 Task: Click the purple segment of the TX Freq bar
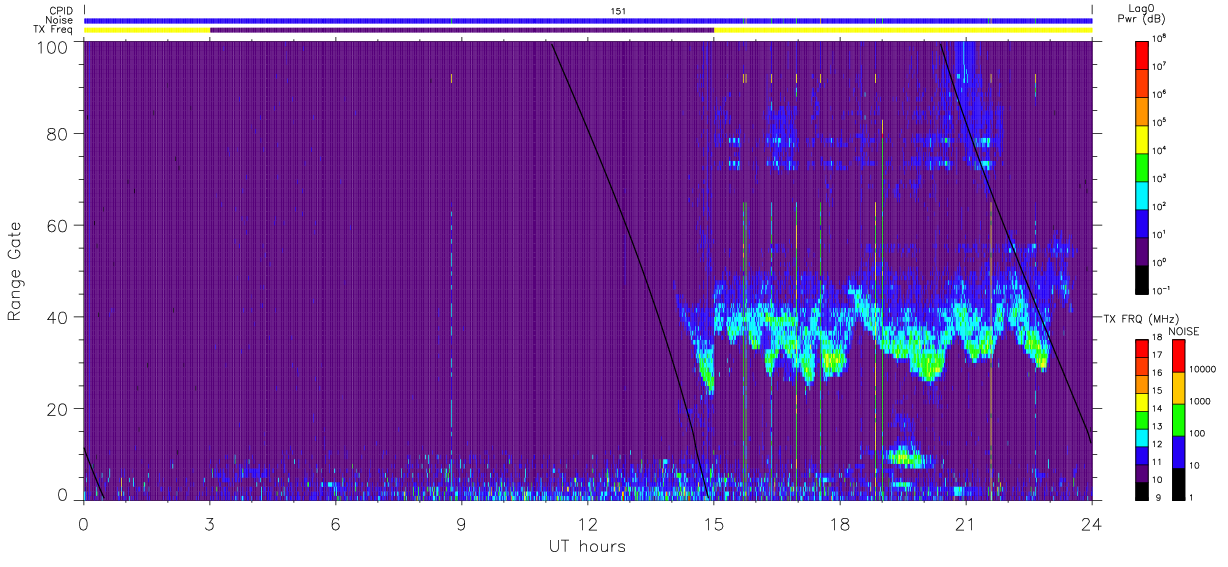(x=462, y=30)
